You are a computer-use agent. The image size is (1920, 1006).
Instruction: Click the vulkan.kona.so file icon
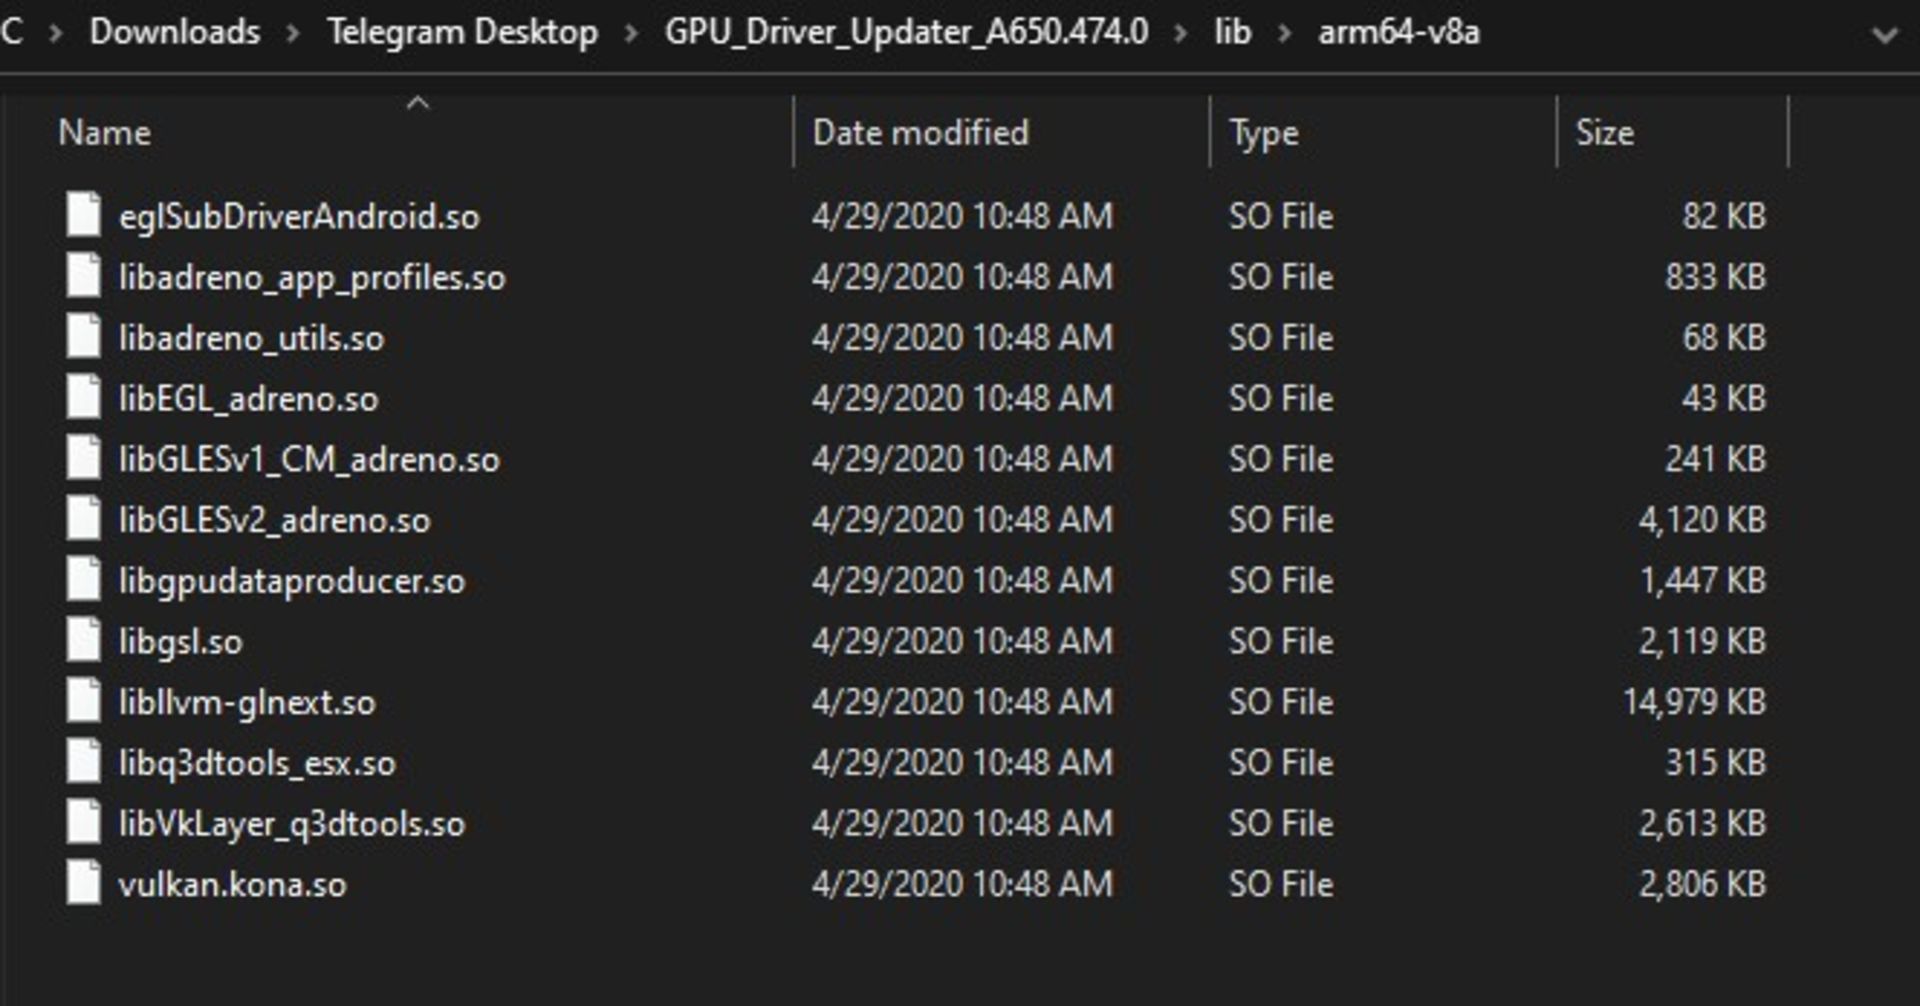coord(83,884)
